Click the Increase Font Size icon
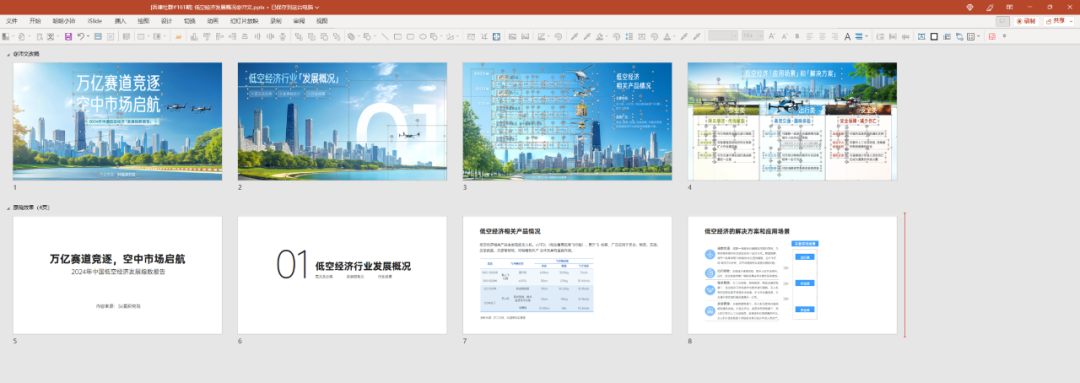This screenshot has height=383, width=1080. 771,37
